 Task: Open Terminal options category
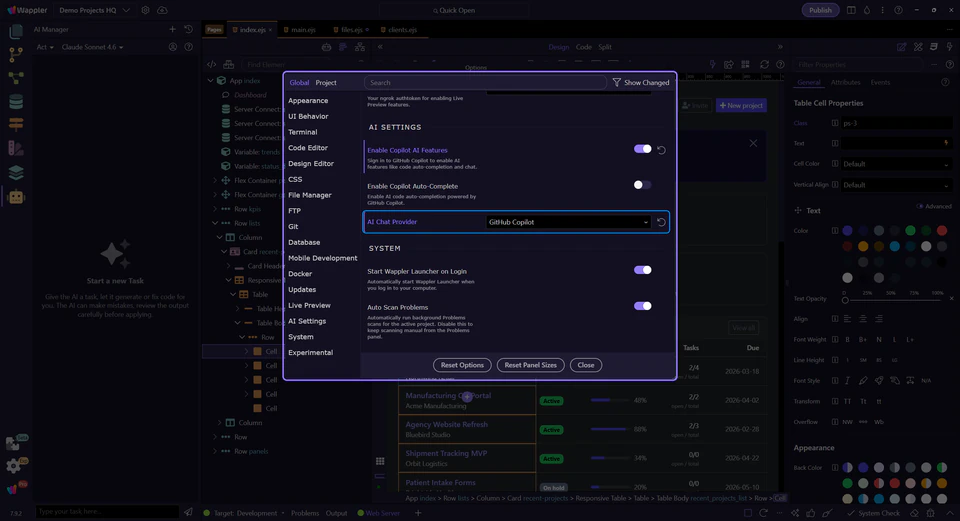point(302,132)
